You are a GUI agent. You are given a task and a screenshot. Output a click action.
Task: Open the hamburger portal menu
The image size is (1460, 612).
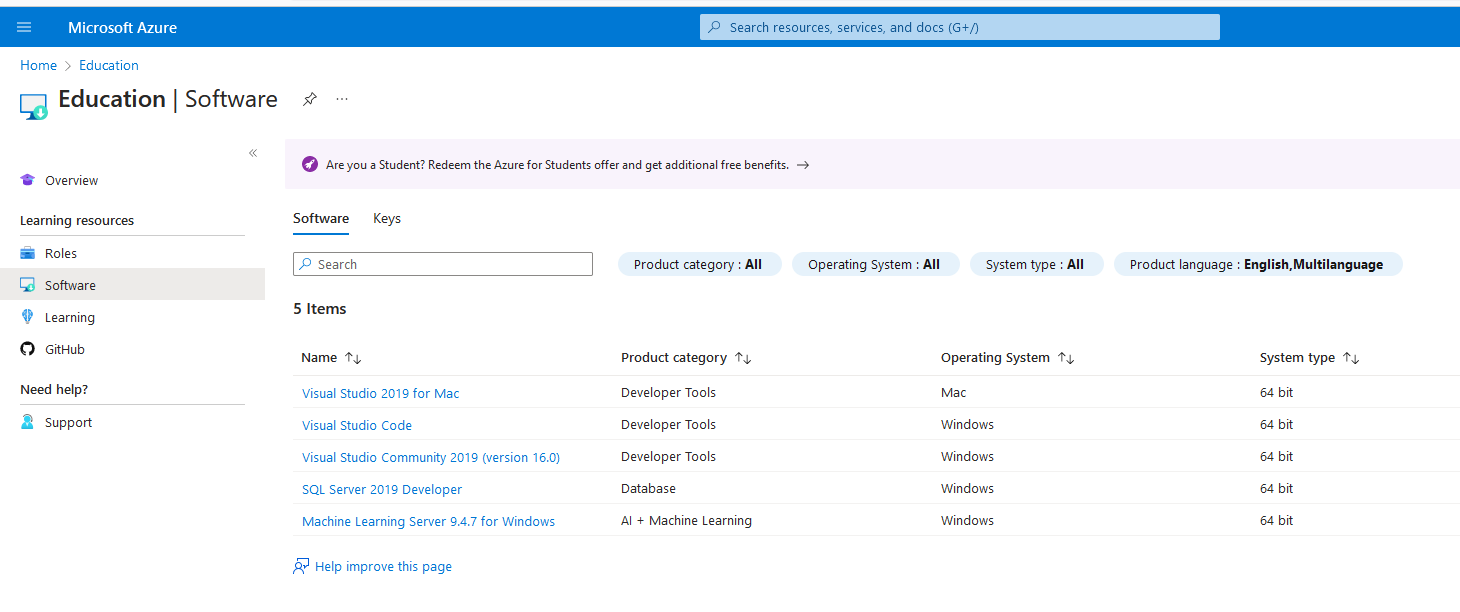pos(24,27)
